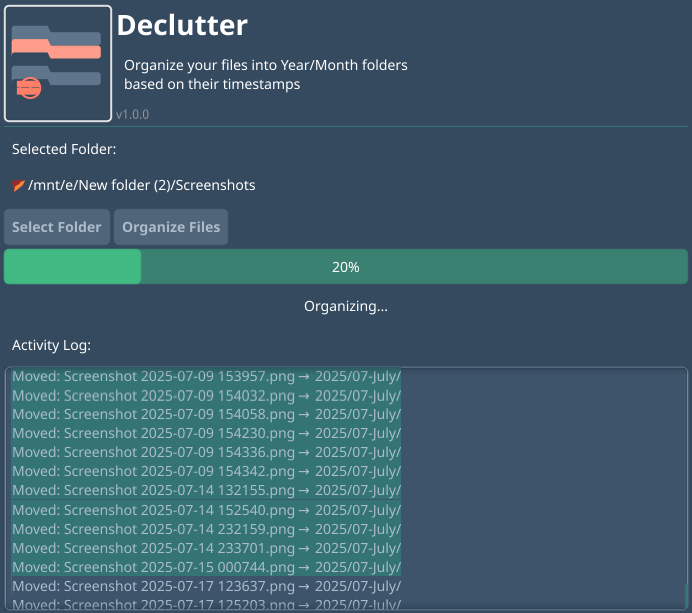Click the log line for Screenshot 2025-07-14 152540.png
Screen dimensions: 692x613
click(206, 510)
